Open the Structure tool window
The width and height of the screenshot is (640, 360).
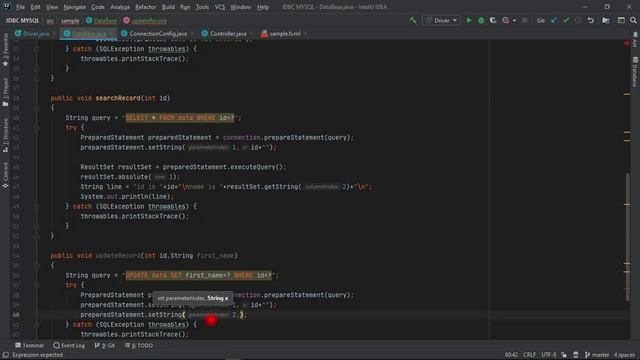tap(5, 135)
